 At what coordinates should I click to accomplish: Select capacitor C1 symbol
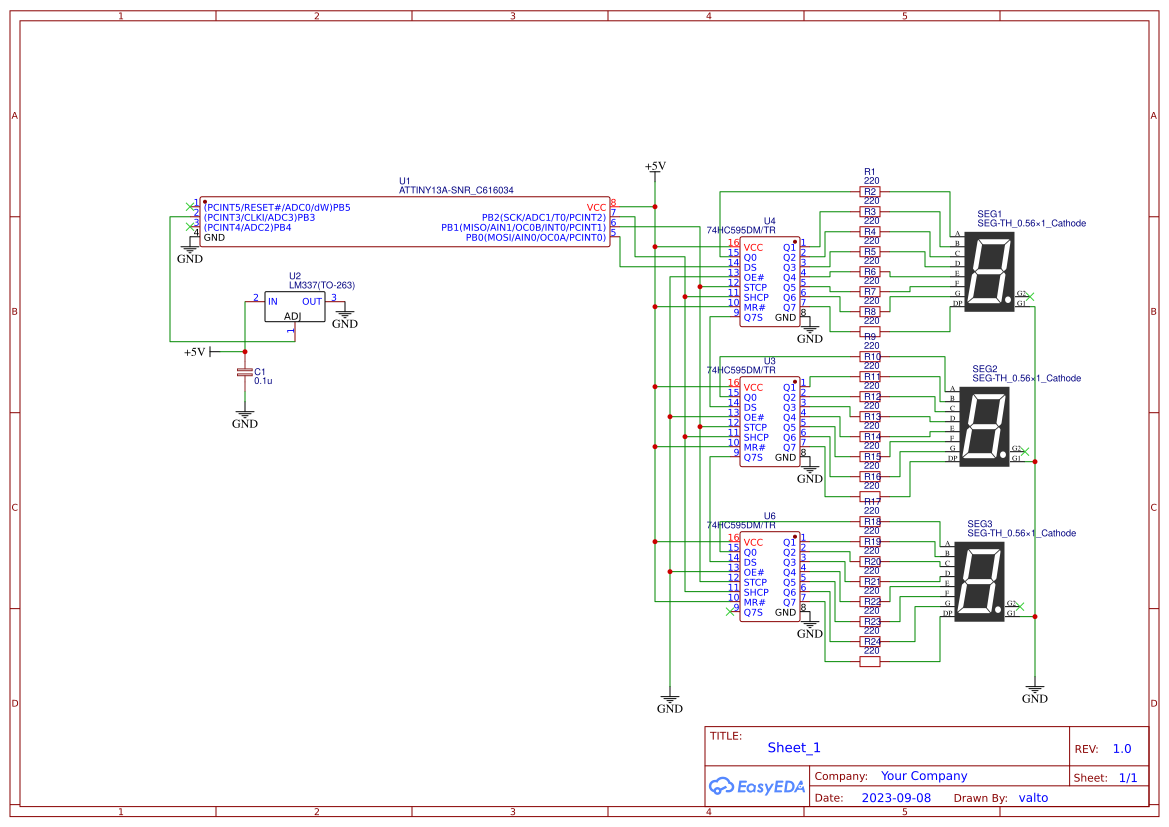243,372
